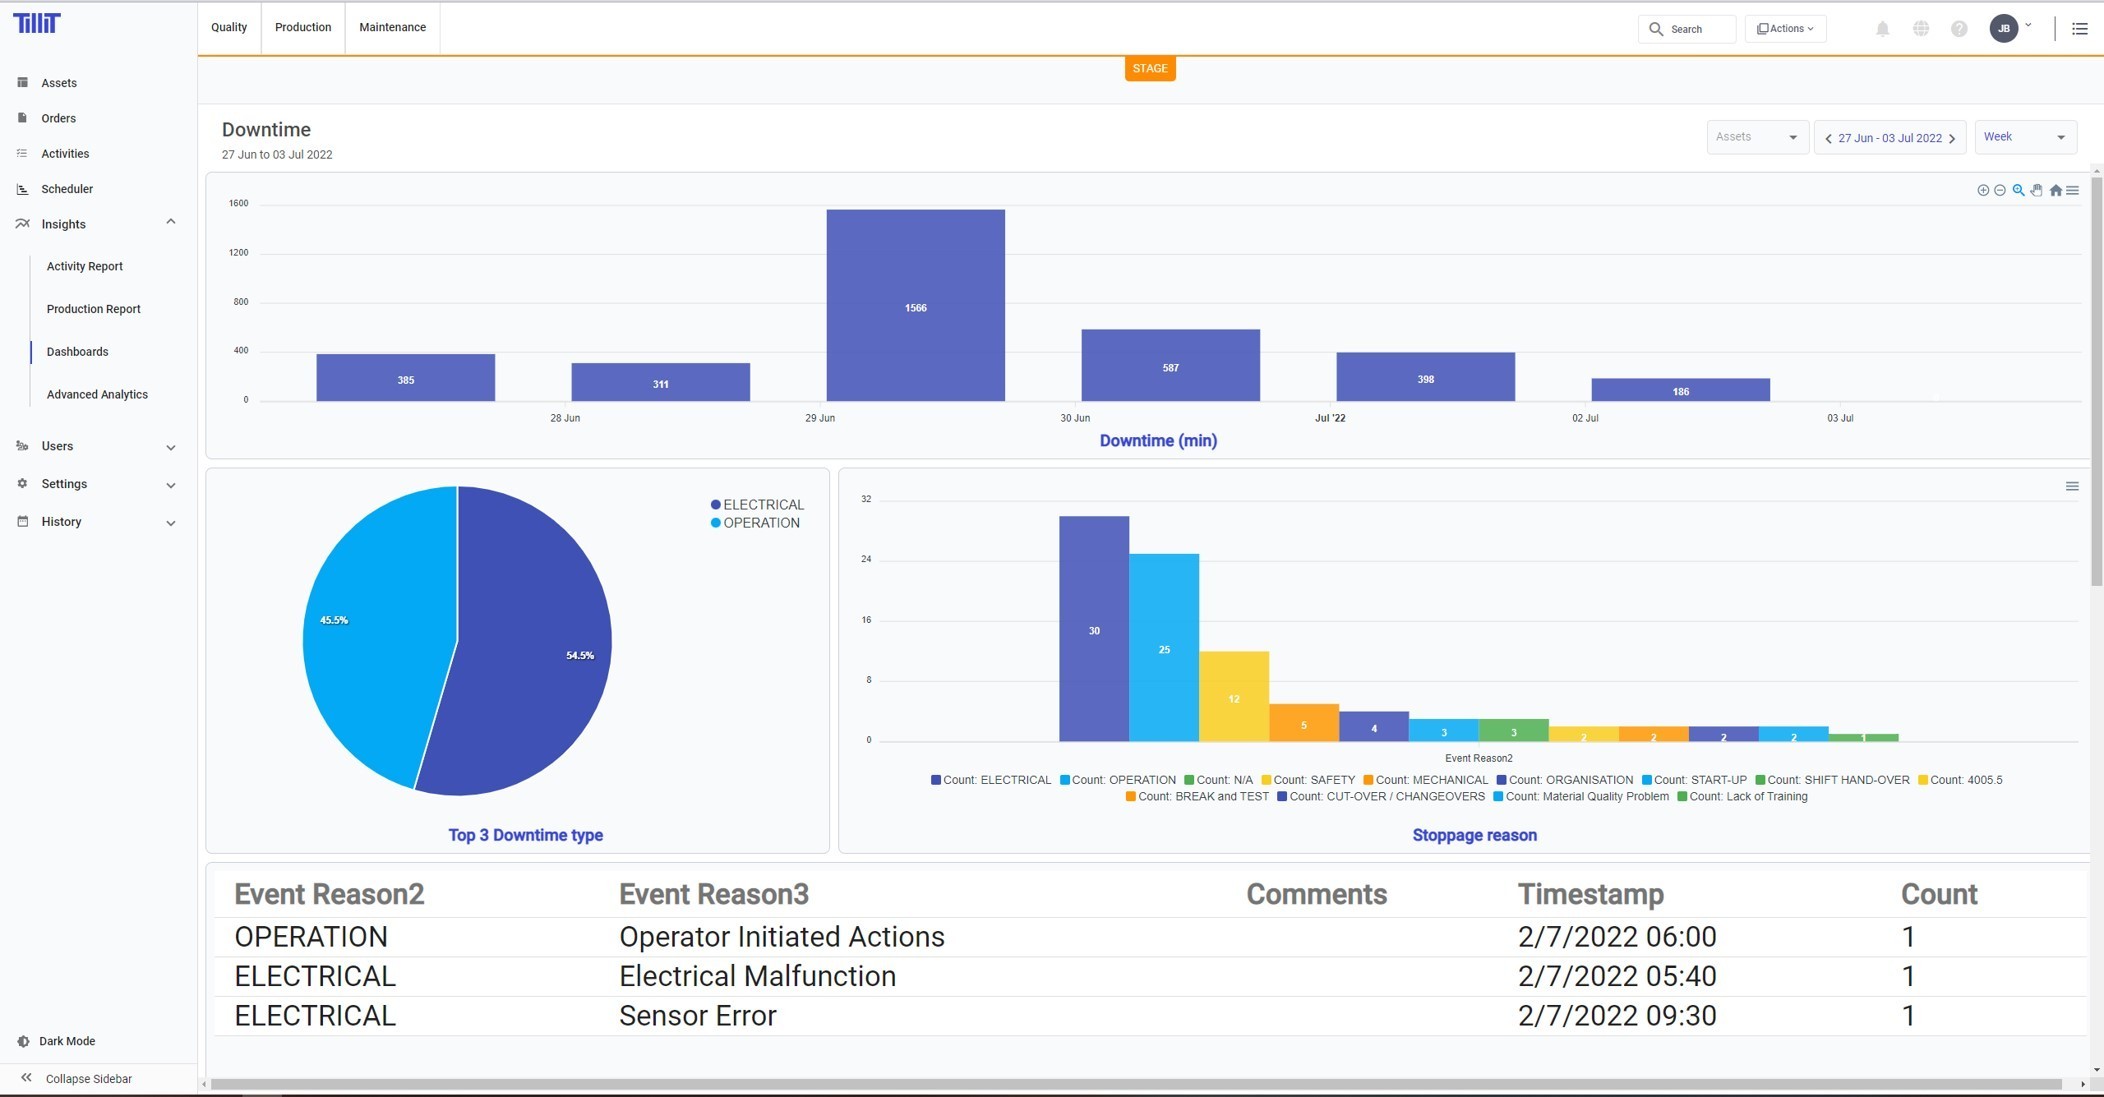Open Advanced Analytics in the sidebar
Screen dimensions: 2104x1097
pyautogui.click(x=97, y=394)
